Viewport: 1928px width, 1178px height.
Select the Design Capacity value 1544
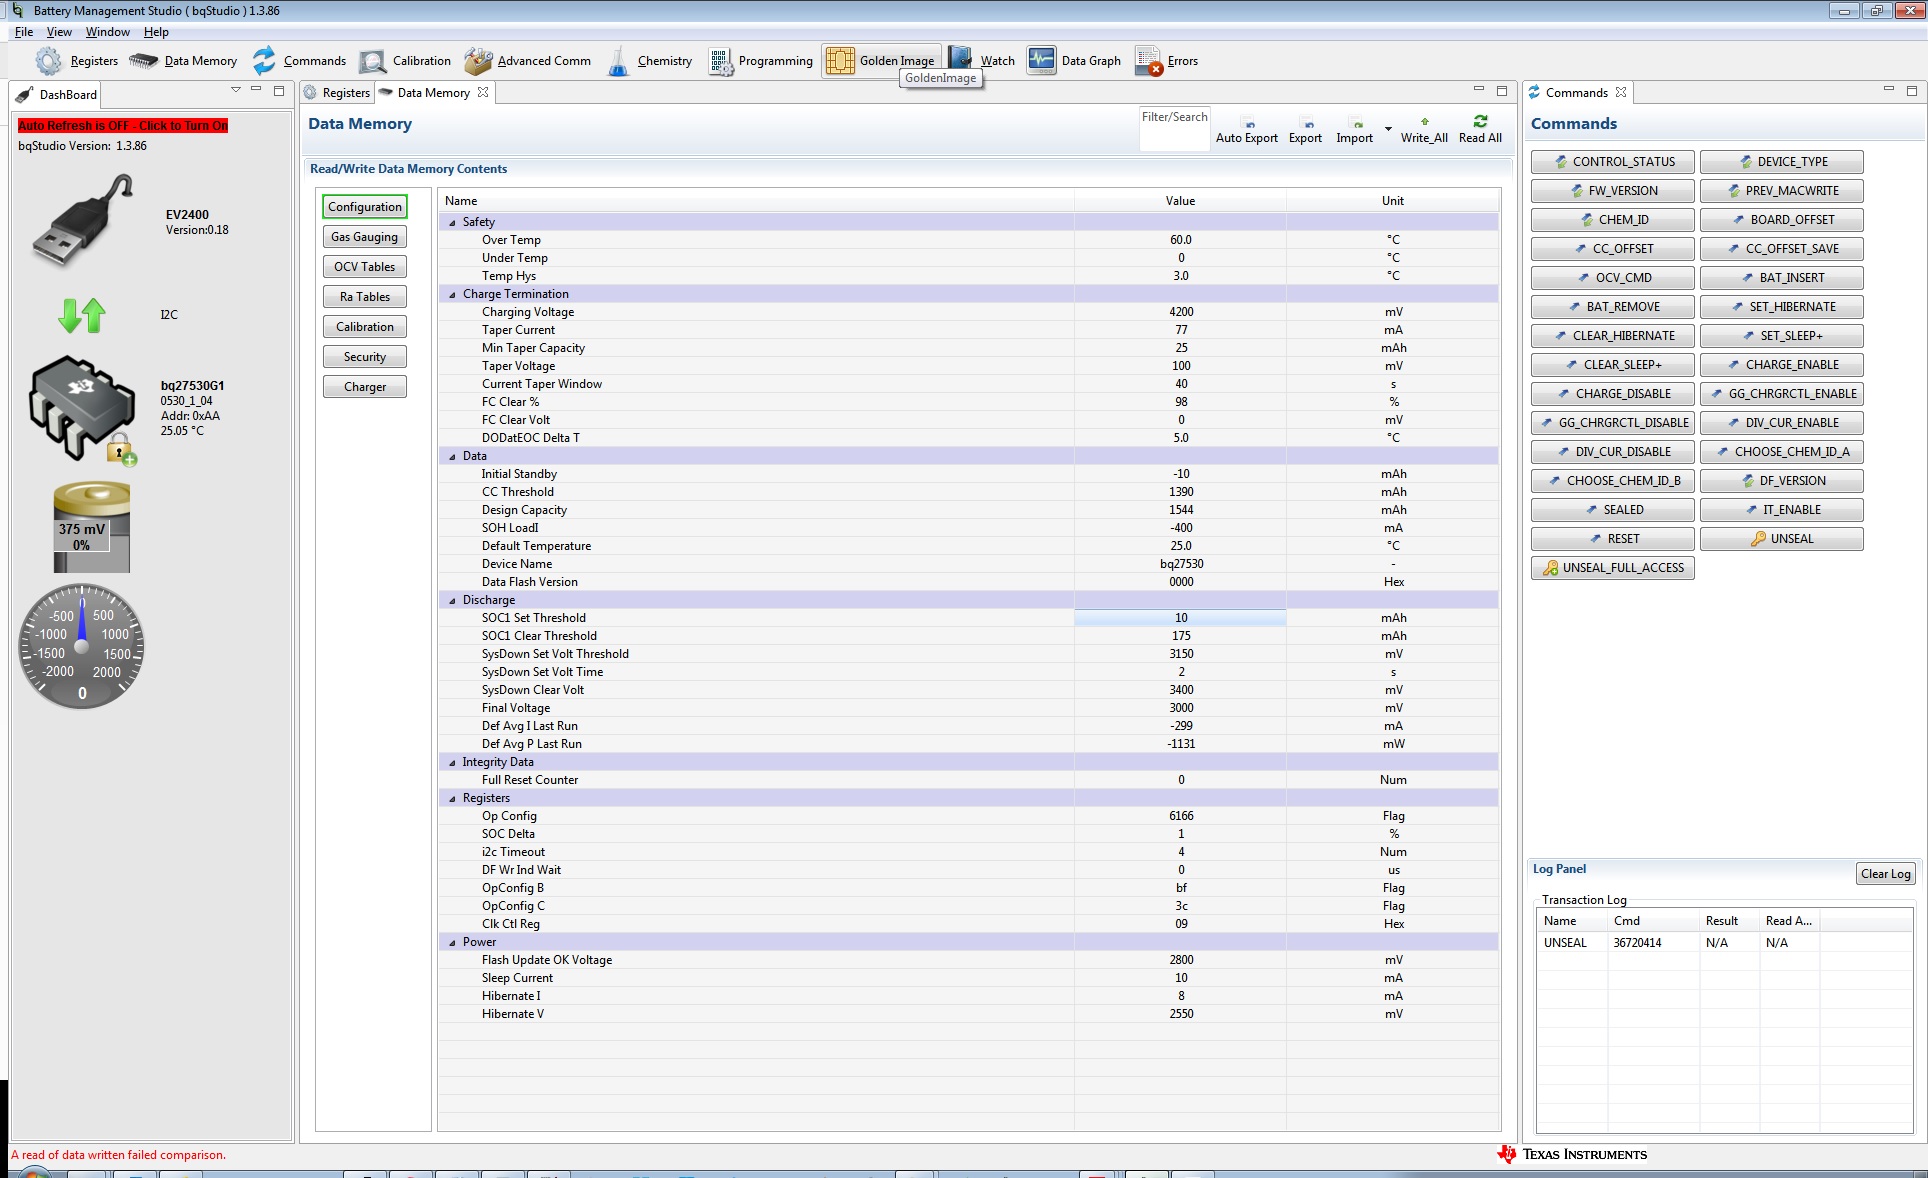(x=1180, y=510)
